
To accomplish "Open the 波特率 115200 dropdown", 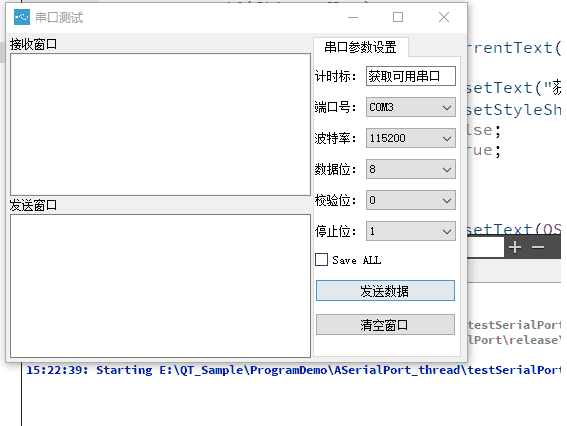I will tap(411, 138).
